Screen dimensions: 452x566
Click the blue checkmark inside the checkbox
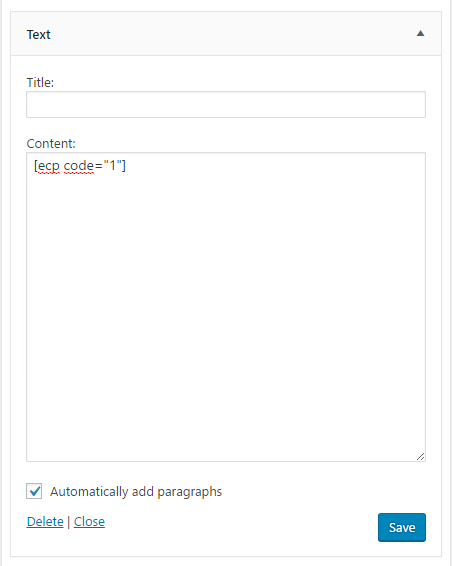[35, 491]
